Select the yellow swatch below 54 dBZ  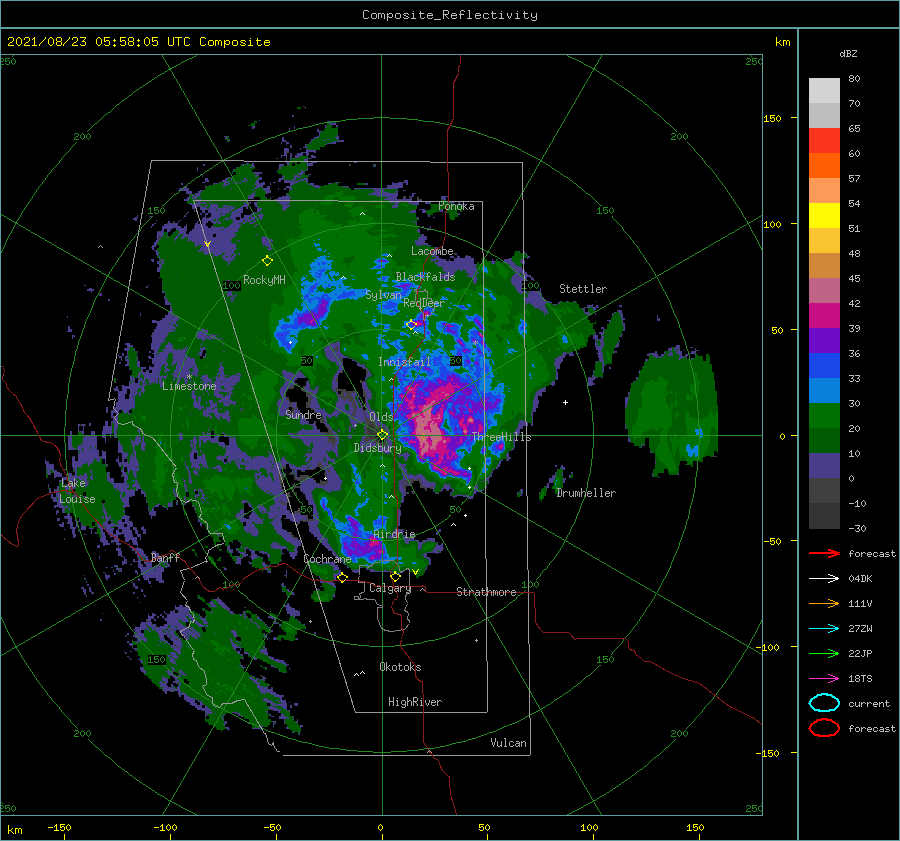pos(824,215)
